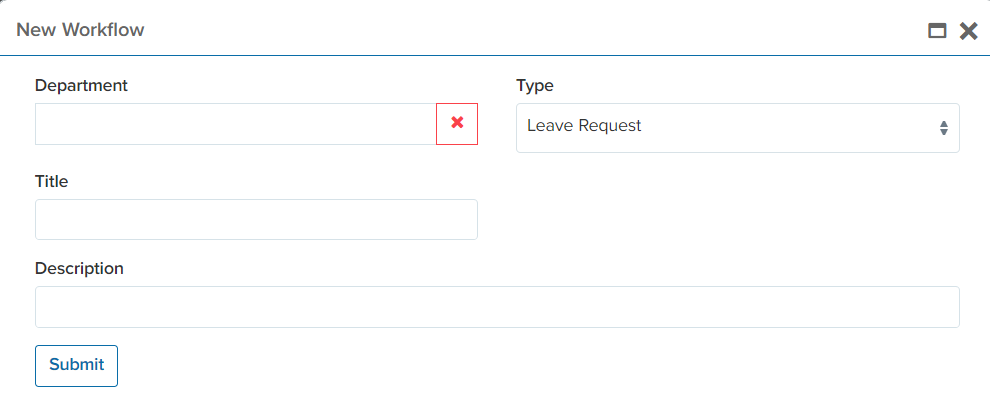Clear the Department field with red X
This screenshot has height=418, width=990.
click(x=457, y=123)
